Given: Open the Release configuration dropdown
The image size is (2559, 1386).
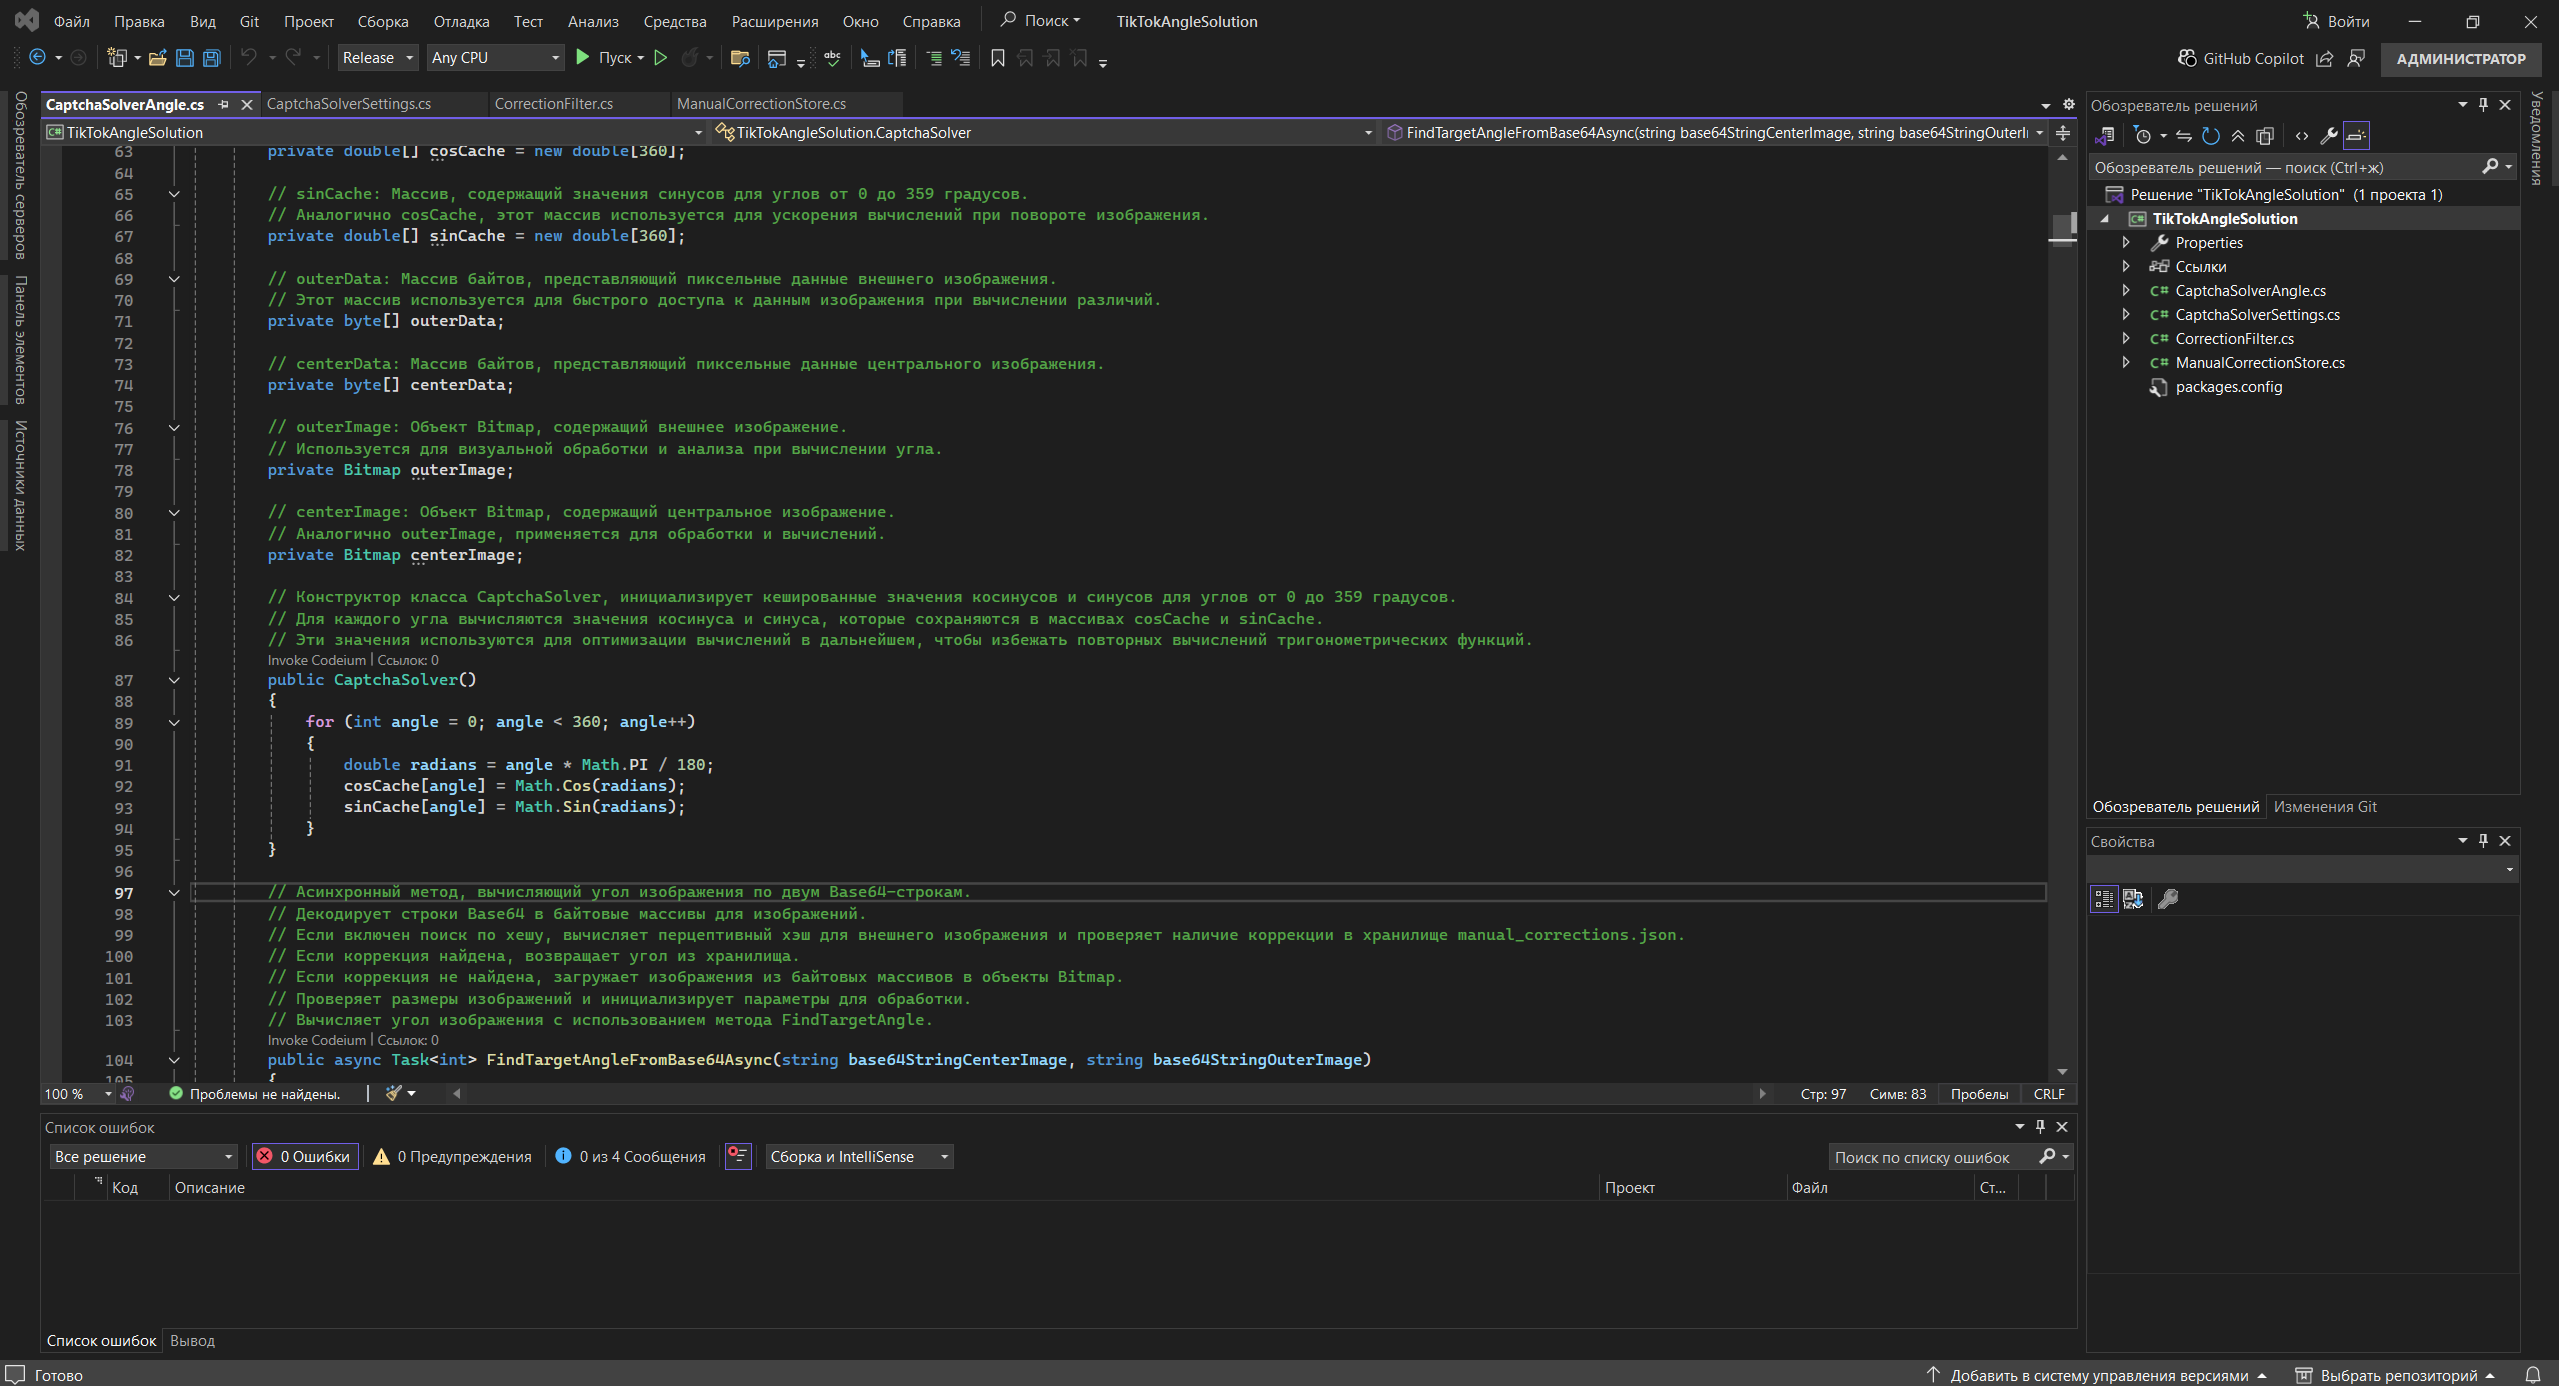Looking at the screenshot, I should [x=377, y=58].
